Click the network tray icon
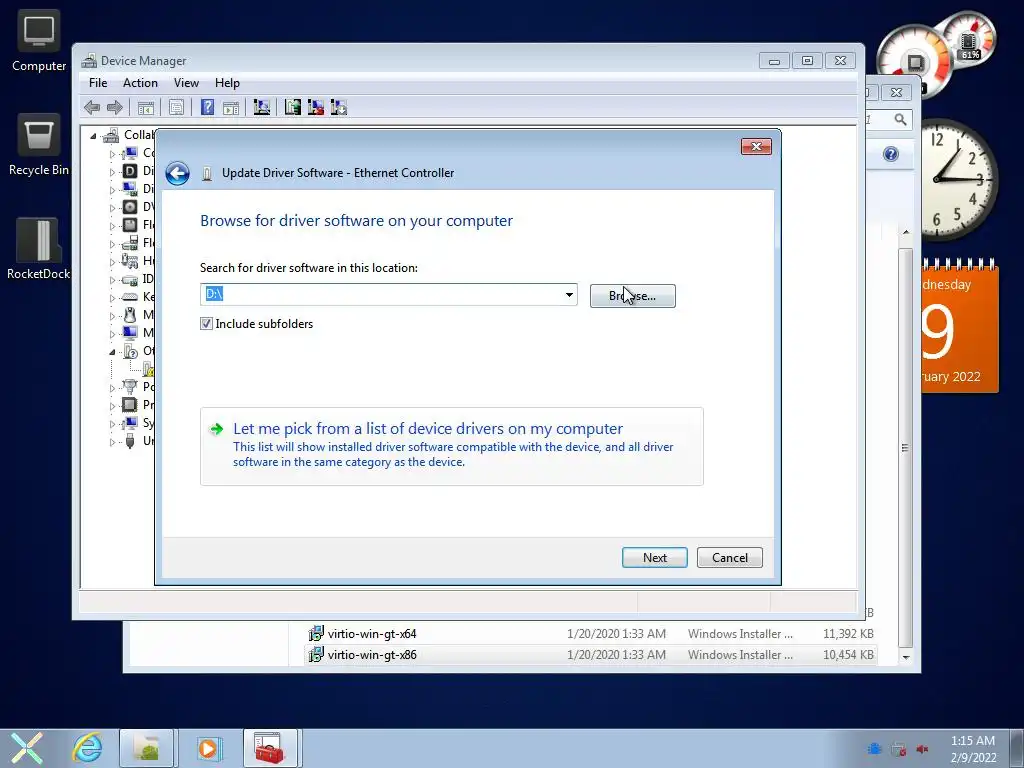Viewport: 1024px width, 768px height. pyautogui.click(x=899, y=749)
